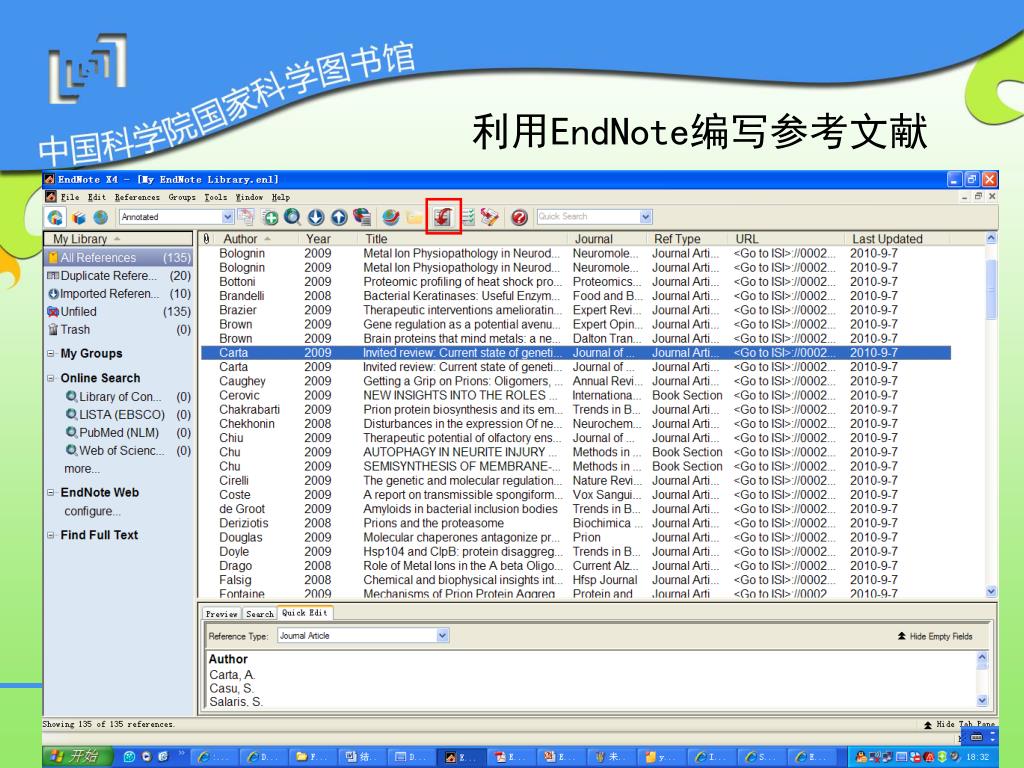The image size is (1024, 768).
Task: Sort references by the Year column header
Action: pos(328,239)
